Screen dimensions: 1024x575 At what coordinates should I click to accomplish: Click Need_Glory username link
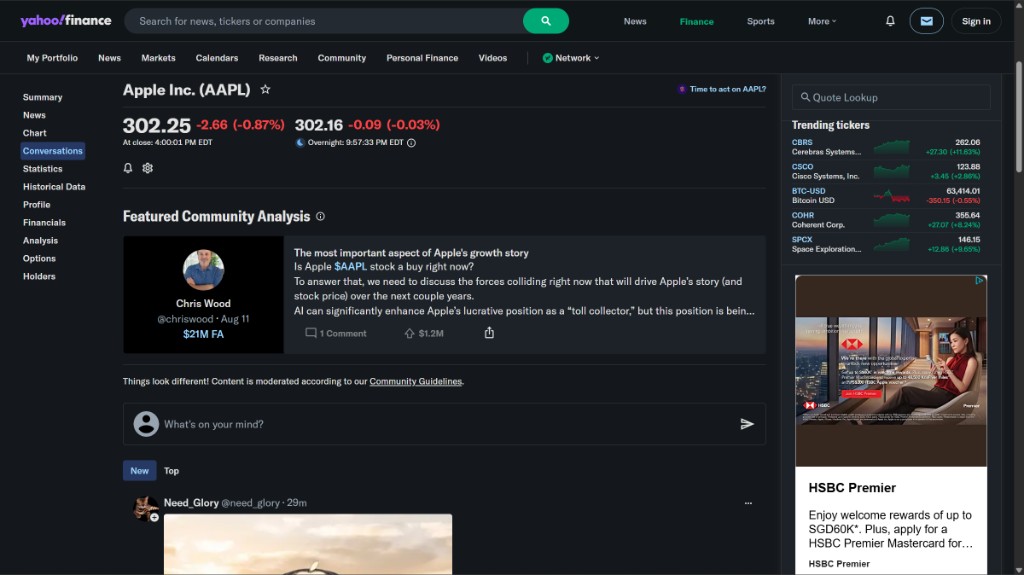[x=191, y=502]
